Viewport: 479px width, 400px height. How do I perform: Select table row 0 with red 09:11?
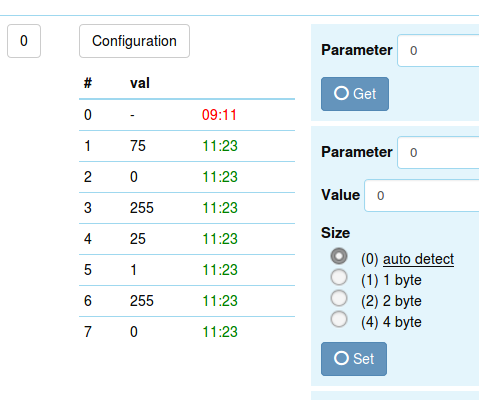tap(187, 115)
